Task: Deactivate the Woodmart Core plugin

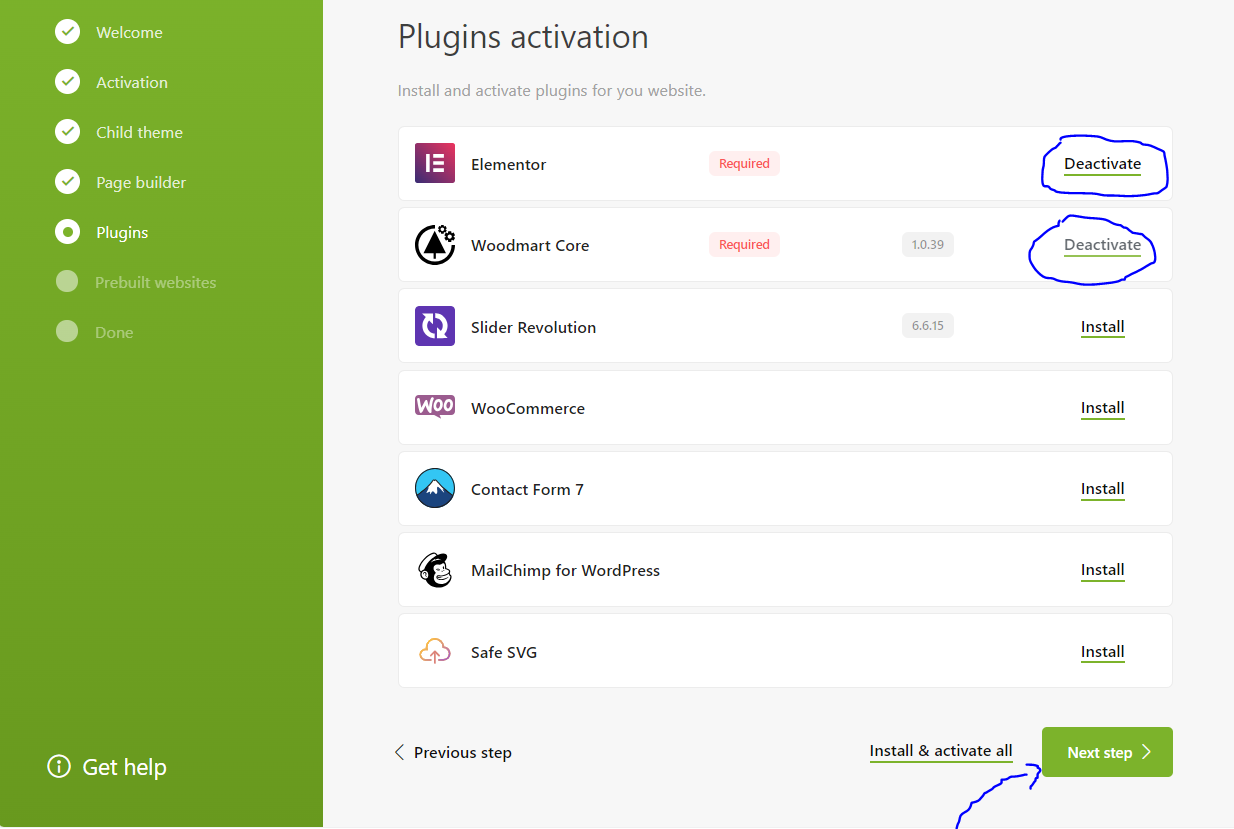Action: [1102, 245]
